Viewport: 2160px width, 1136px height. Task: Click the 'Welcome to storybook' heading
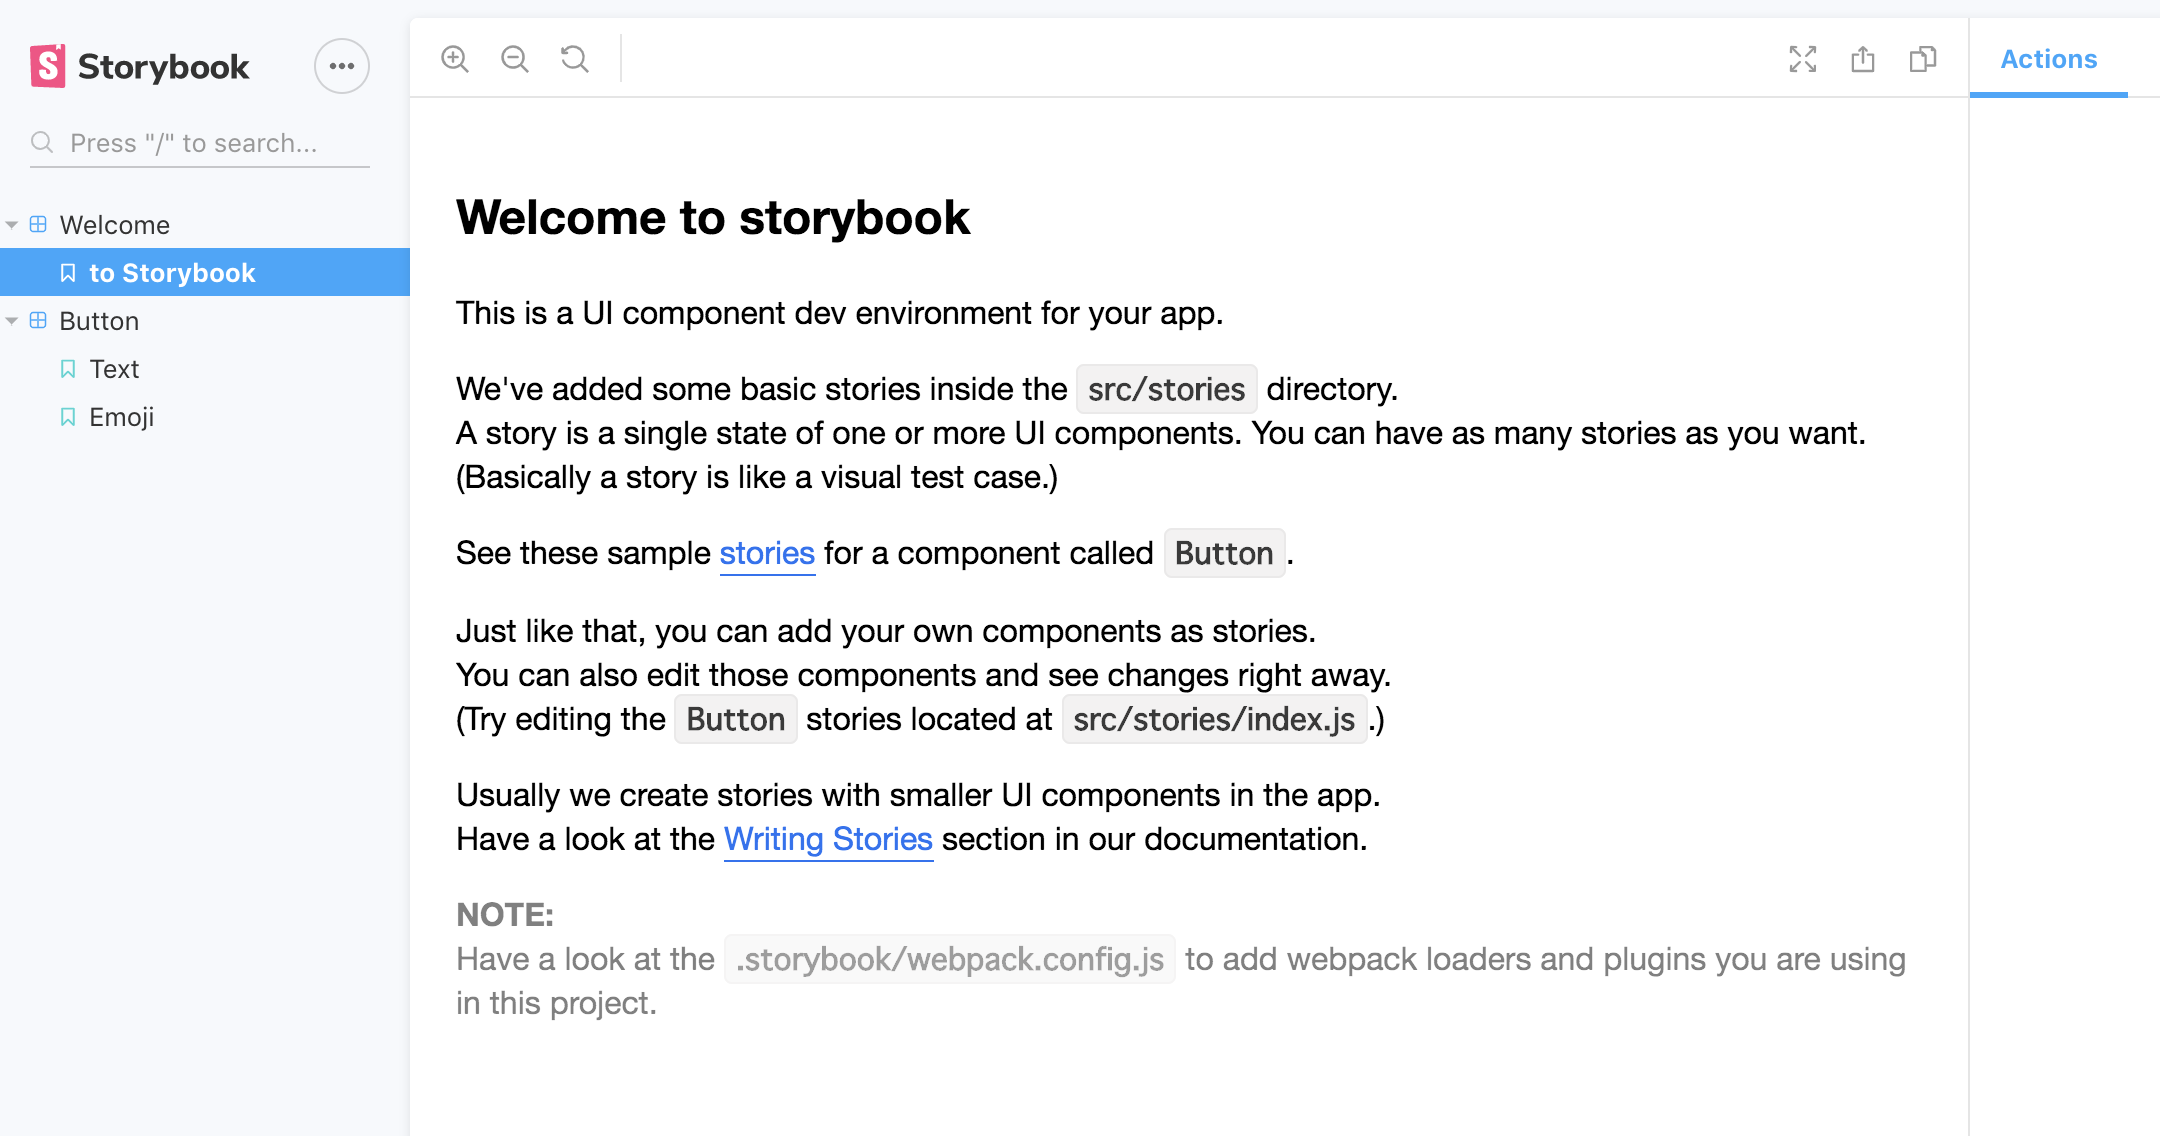point(713,218)
